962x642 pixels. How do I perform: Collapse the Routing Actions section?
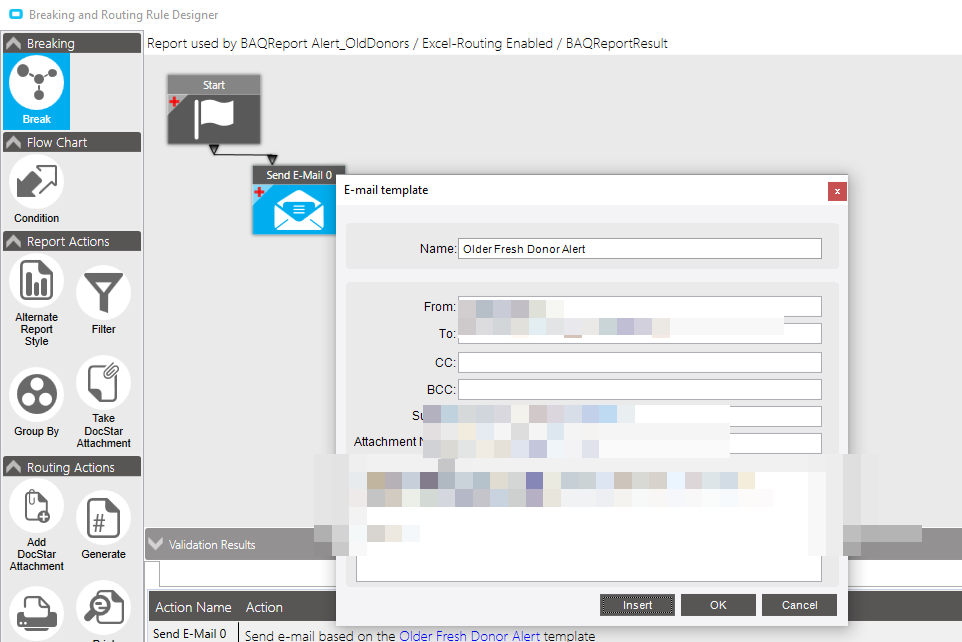(x=72, y=467)
